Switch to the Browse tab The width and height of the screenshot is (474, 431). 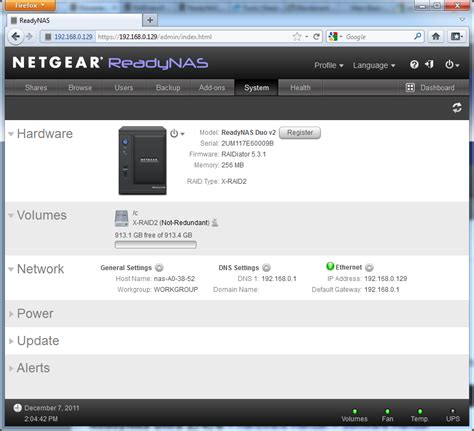point(80,88)
